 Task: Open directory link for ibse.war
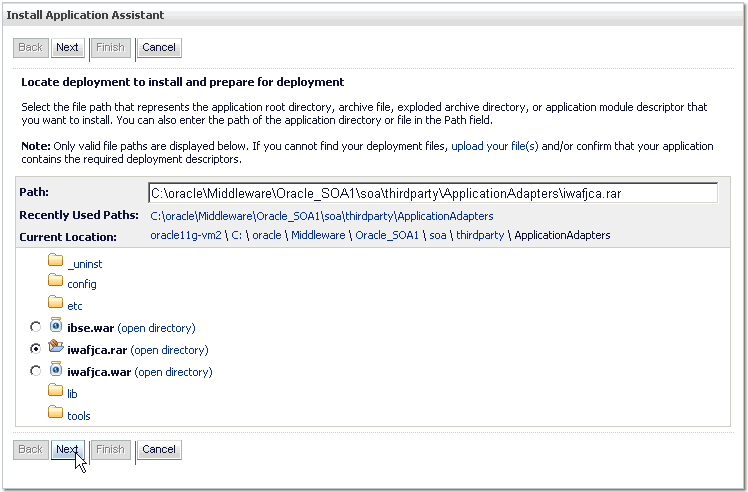tap(156, 328)
